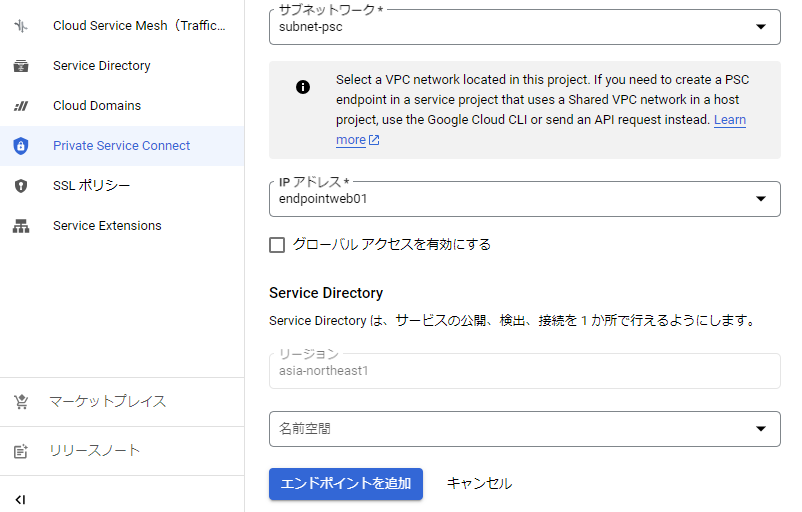Click the Cloud Service Mesh icon
Screen dimensions: 802x512
pyautogui.click(x=21, y=26)
